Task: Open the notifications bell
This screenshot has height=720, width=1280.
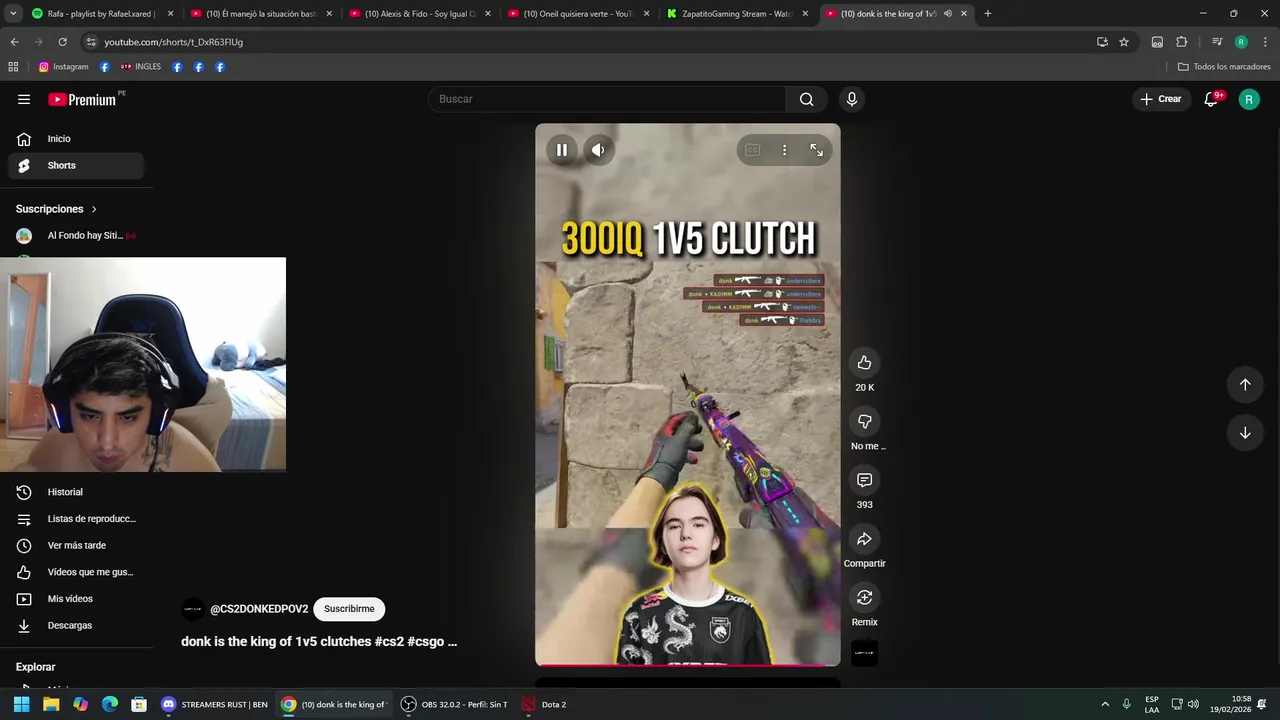Action: pos(1211,99)
